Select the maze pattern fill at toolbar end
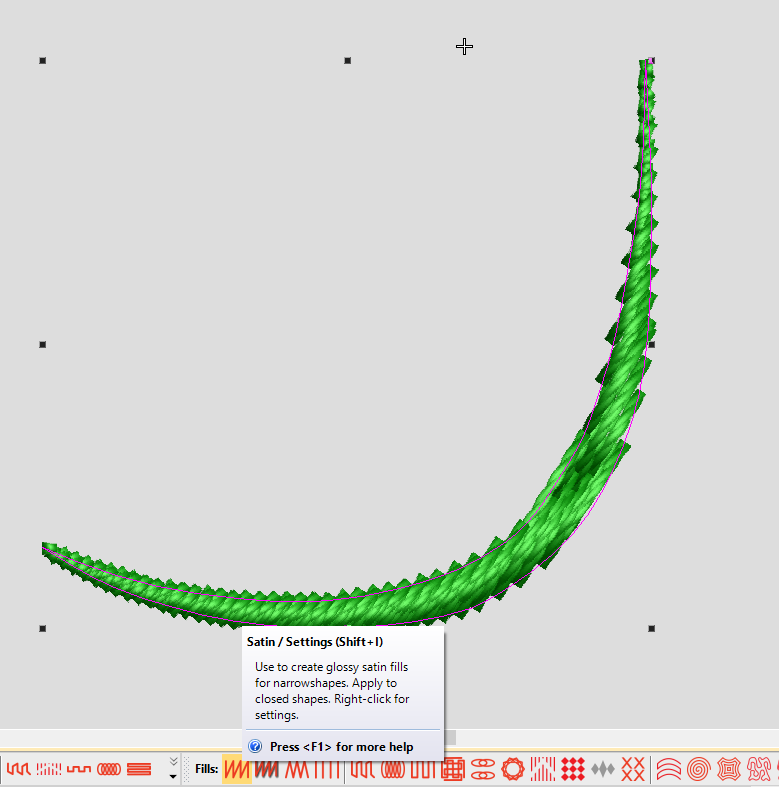 759,769
